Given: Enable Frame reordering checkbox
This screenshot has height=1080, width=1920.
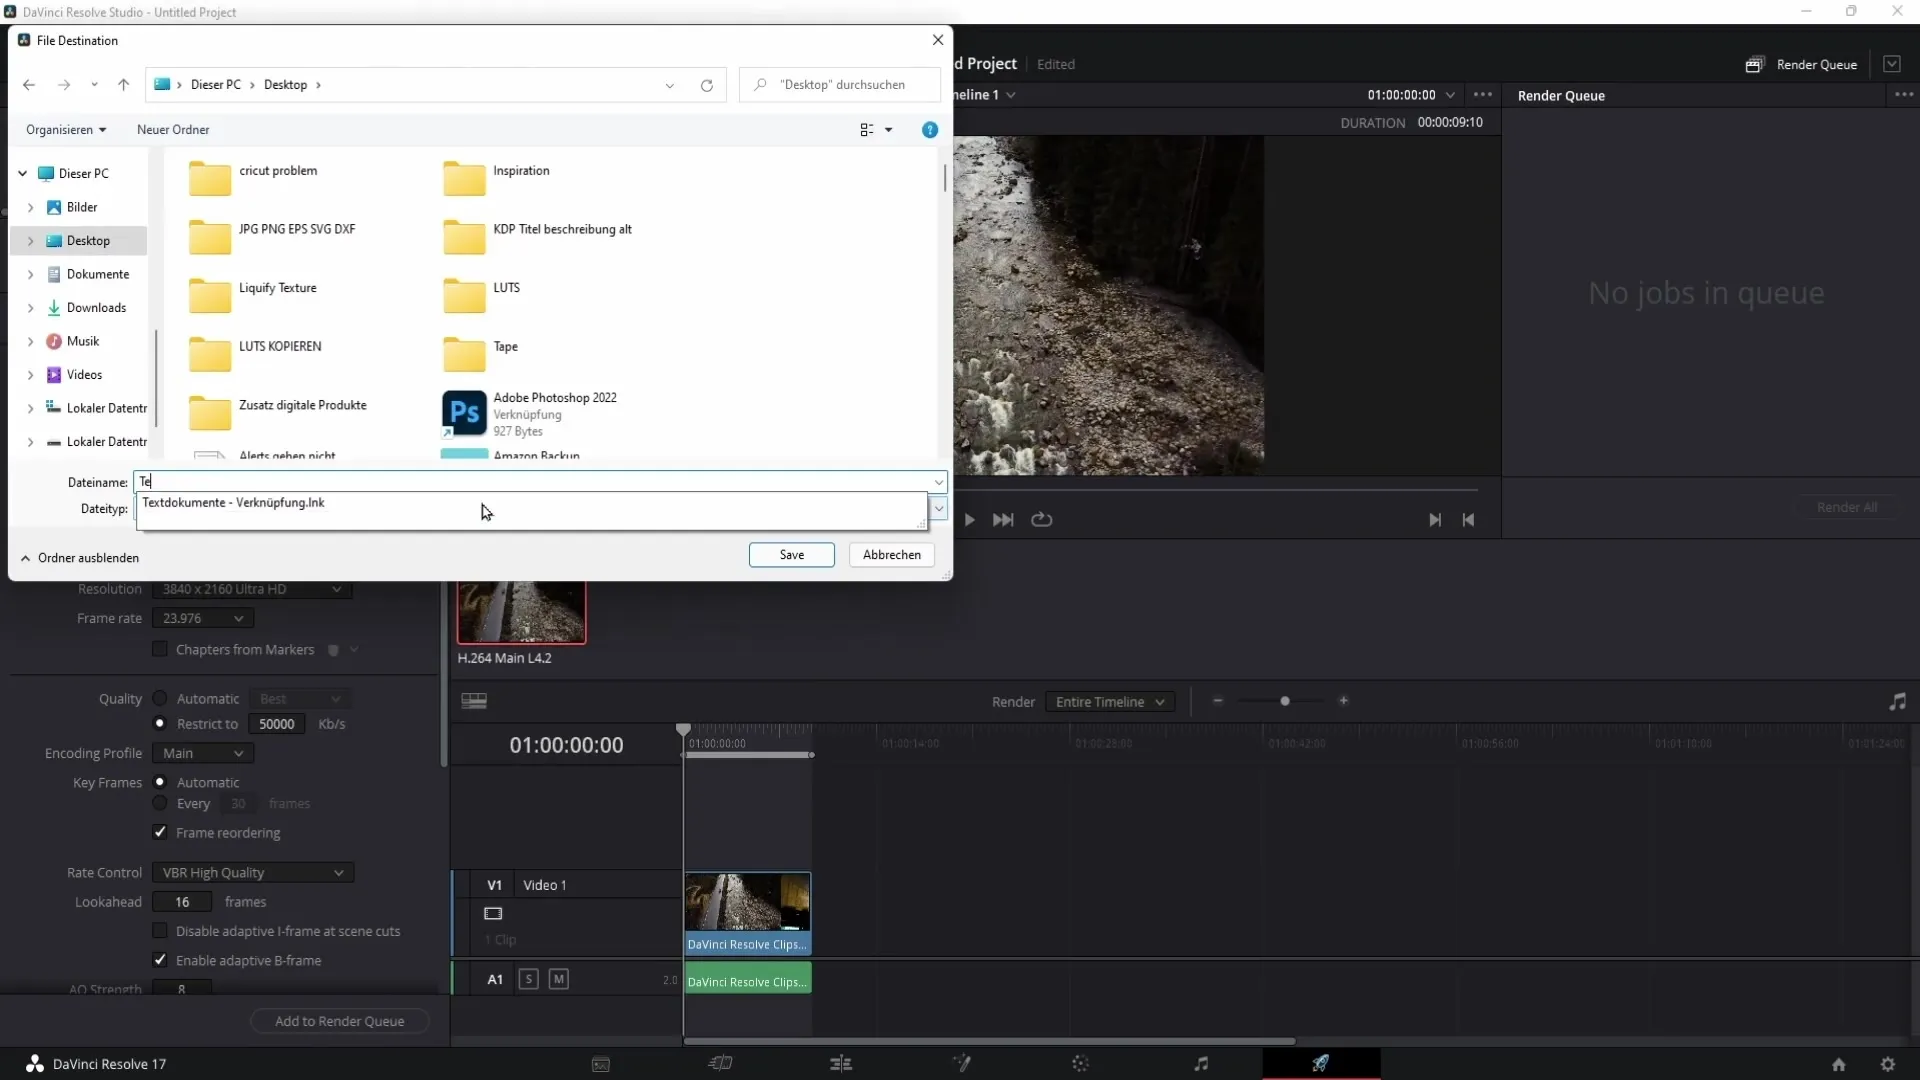Looking at the screenshot, I should pos(160,832).
